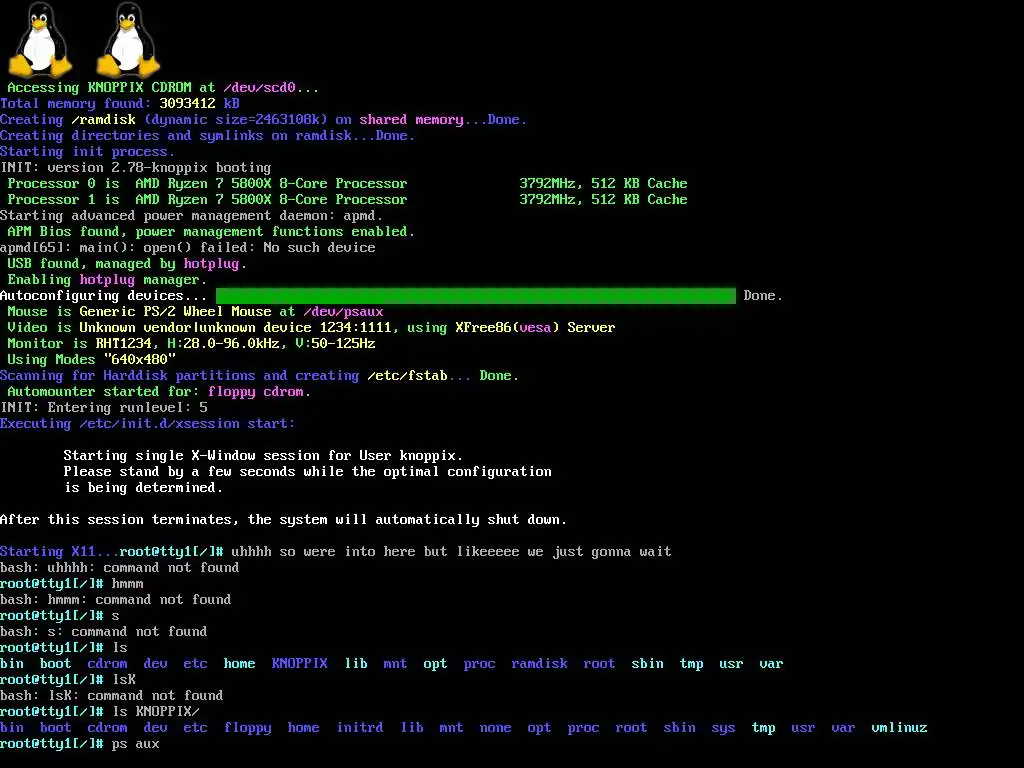1024x768 pixels.
Task: Click 'hotplug' in the USB found line
Action: [x=211, y=264]
